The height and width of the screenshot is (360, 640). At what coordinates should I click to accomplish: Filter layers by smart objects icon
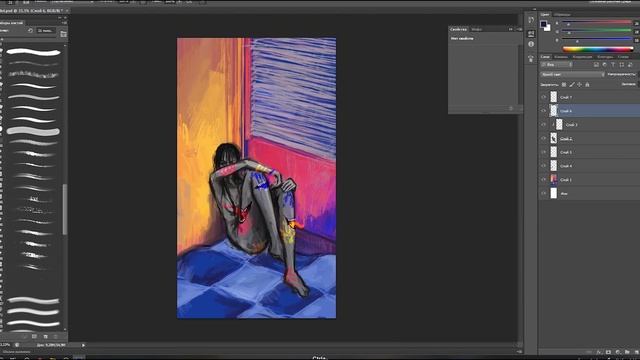(630, 65)
